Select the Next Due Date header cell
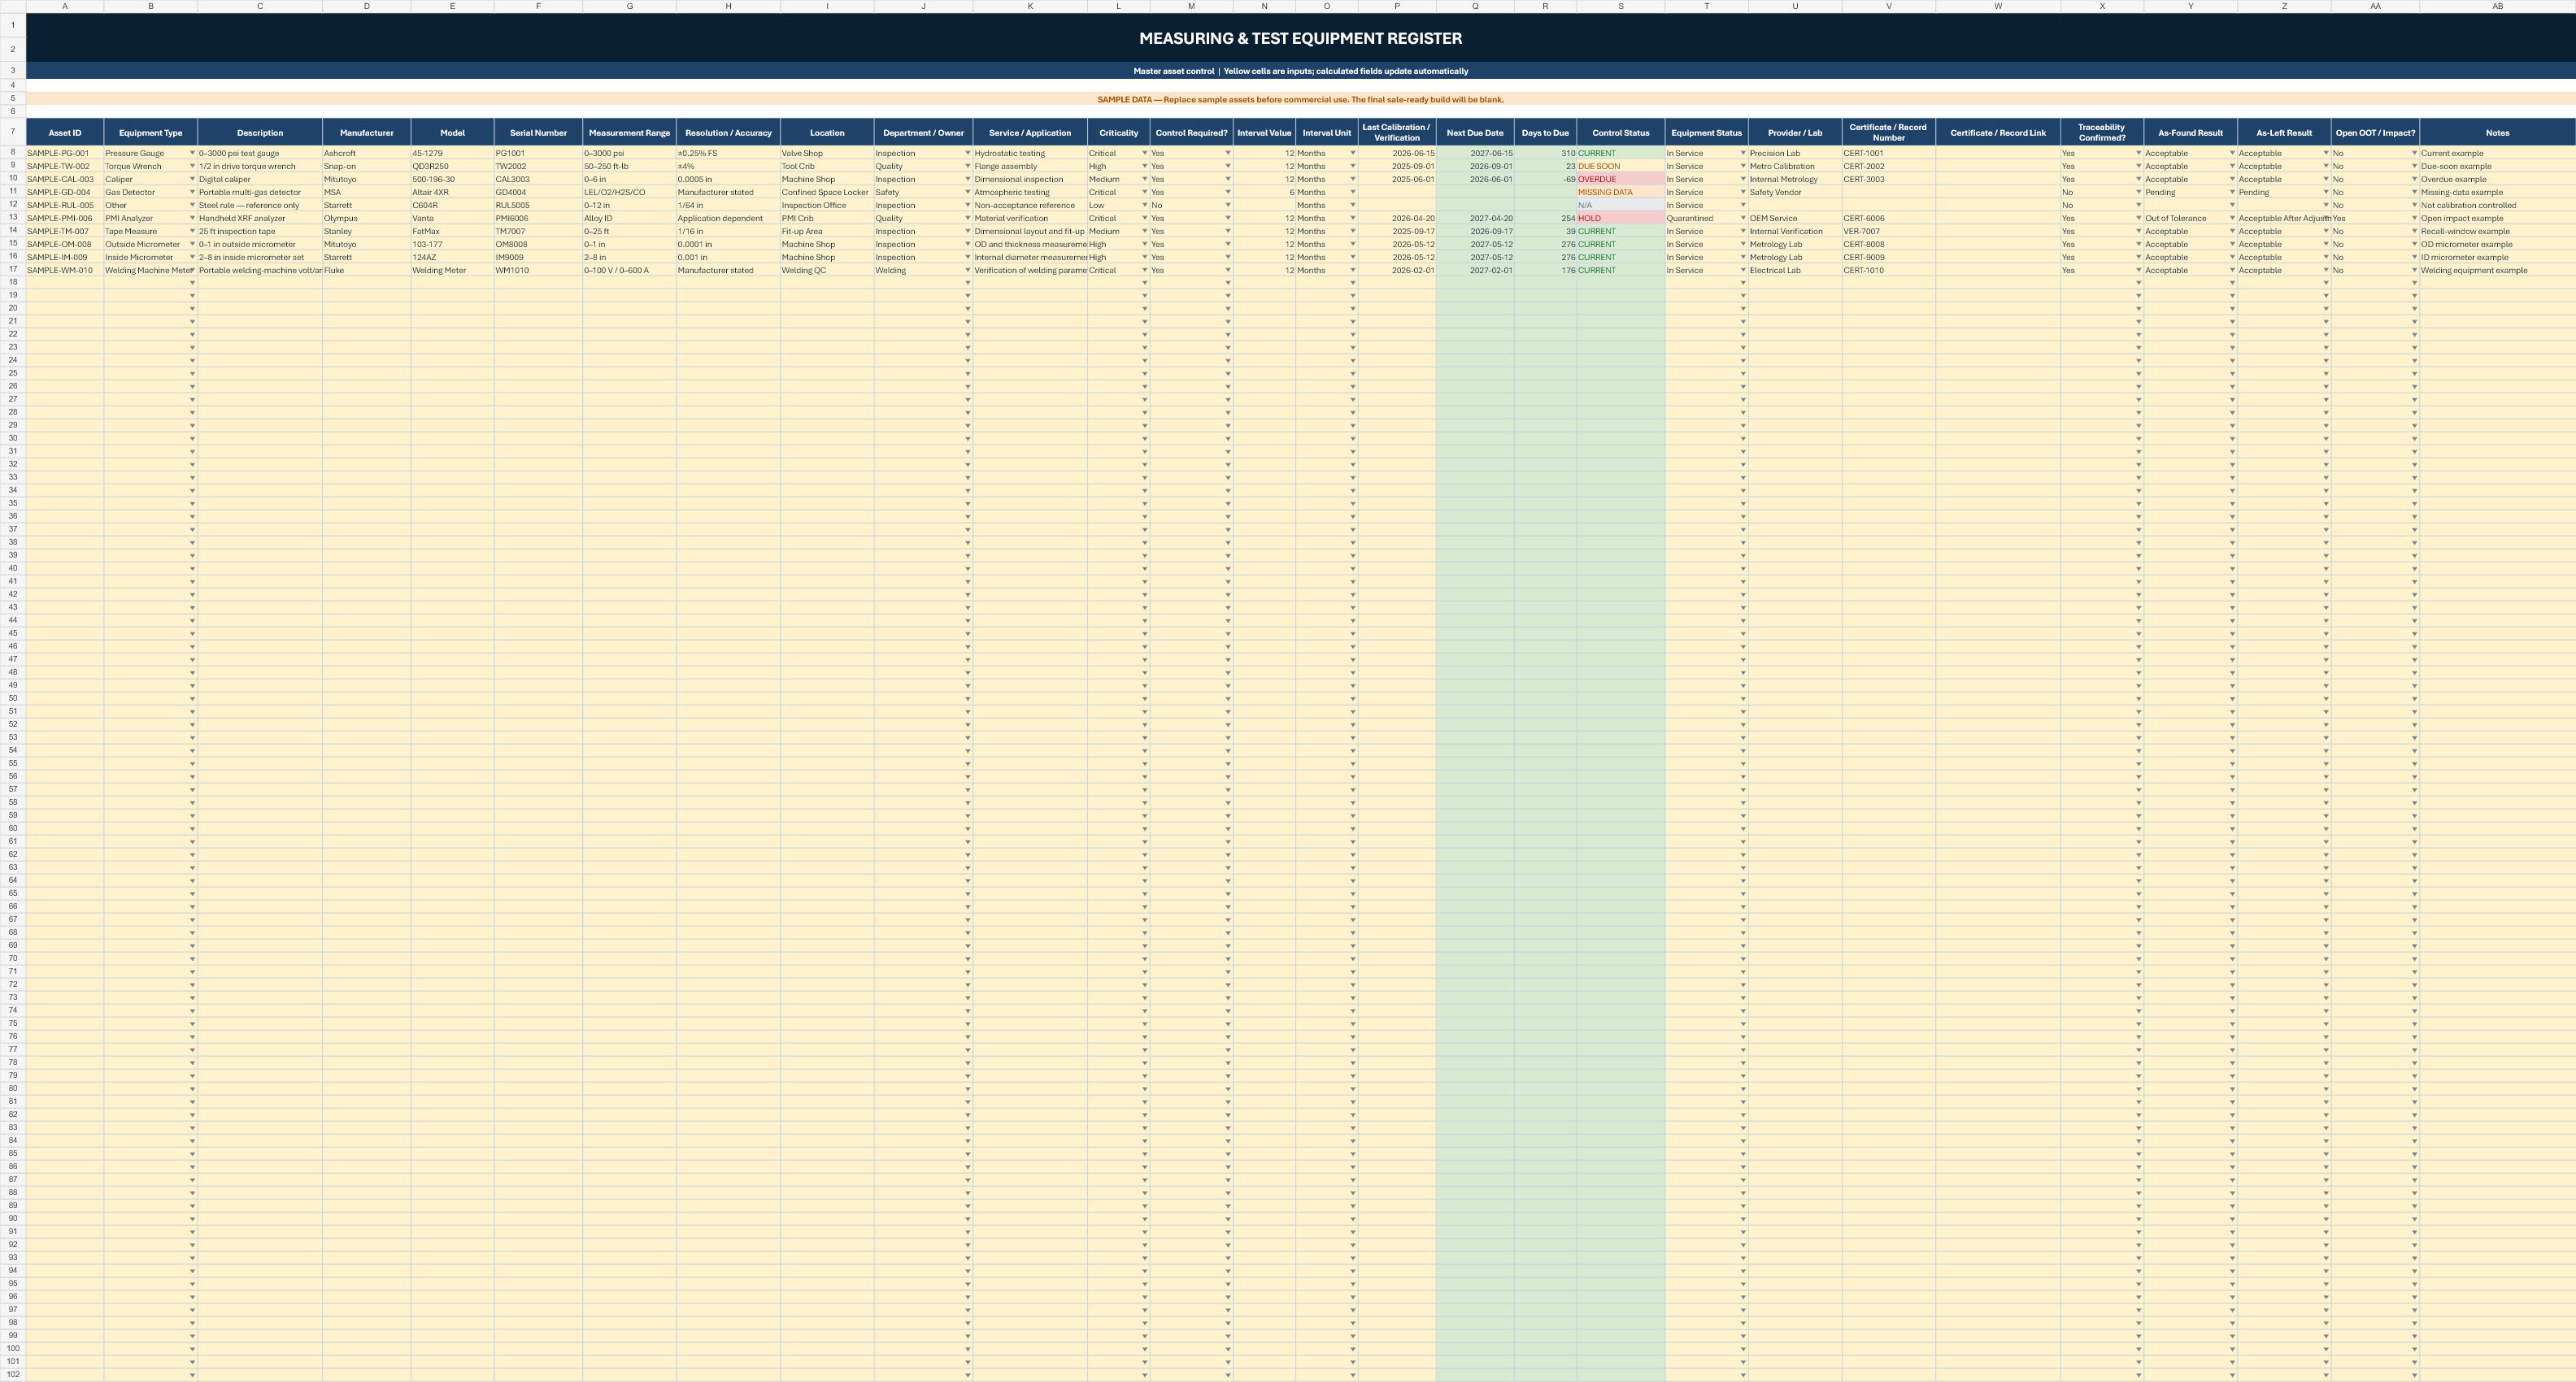Screen dimensions: 2576x1382 click(1474, 133)
